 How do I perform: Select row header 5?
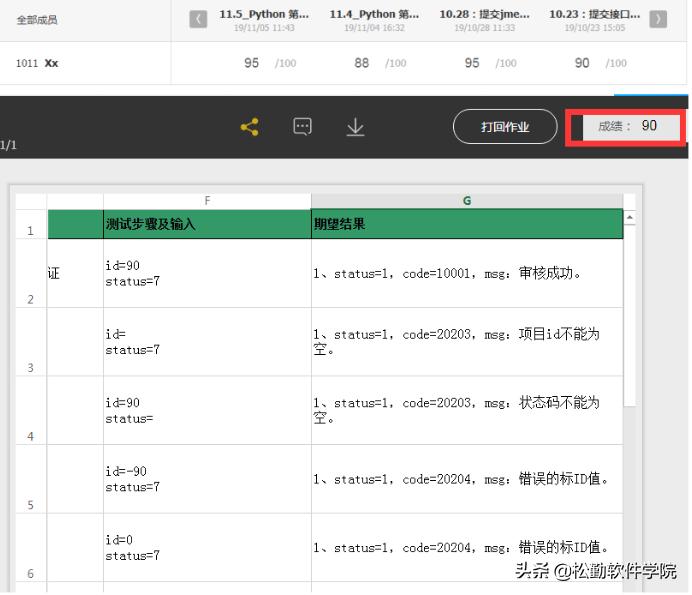click(30, 479)
